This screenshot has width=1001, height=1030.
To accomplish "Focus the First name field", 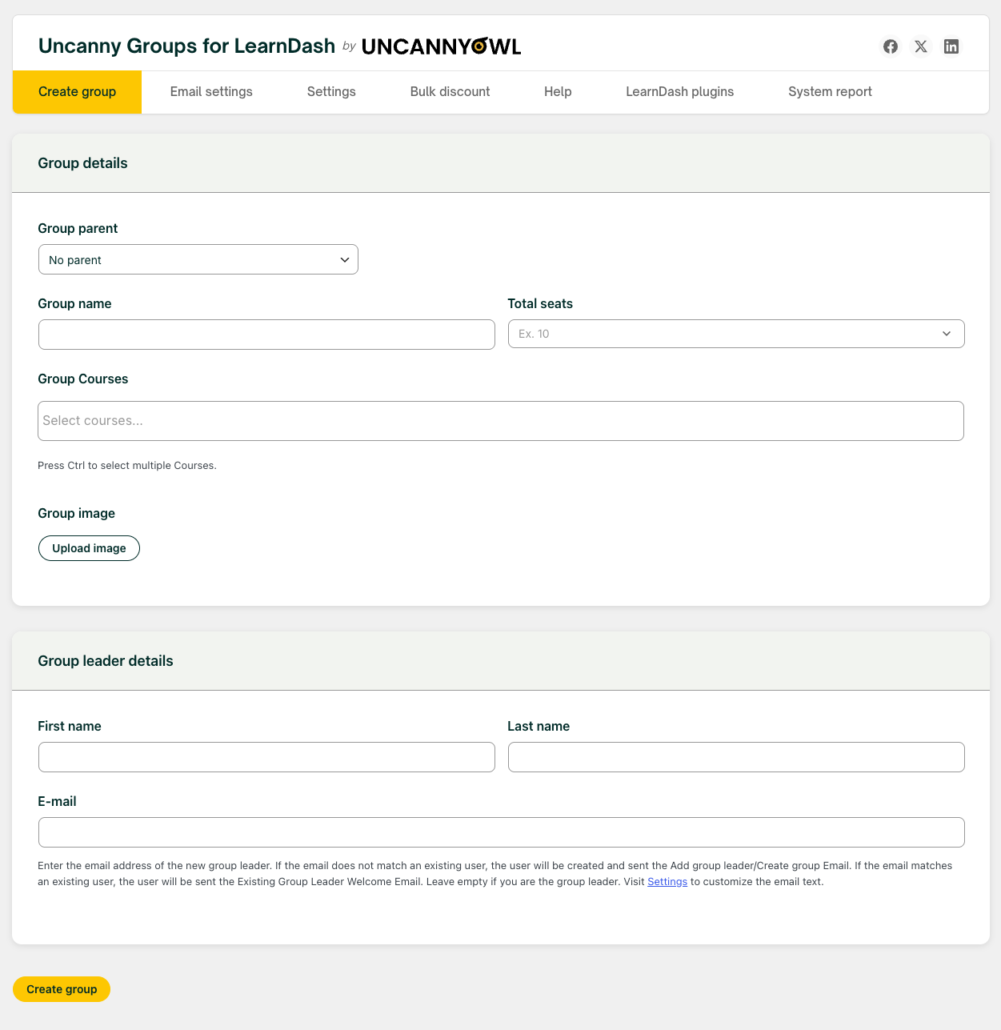I will (x=267, y=757).
